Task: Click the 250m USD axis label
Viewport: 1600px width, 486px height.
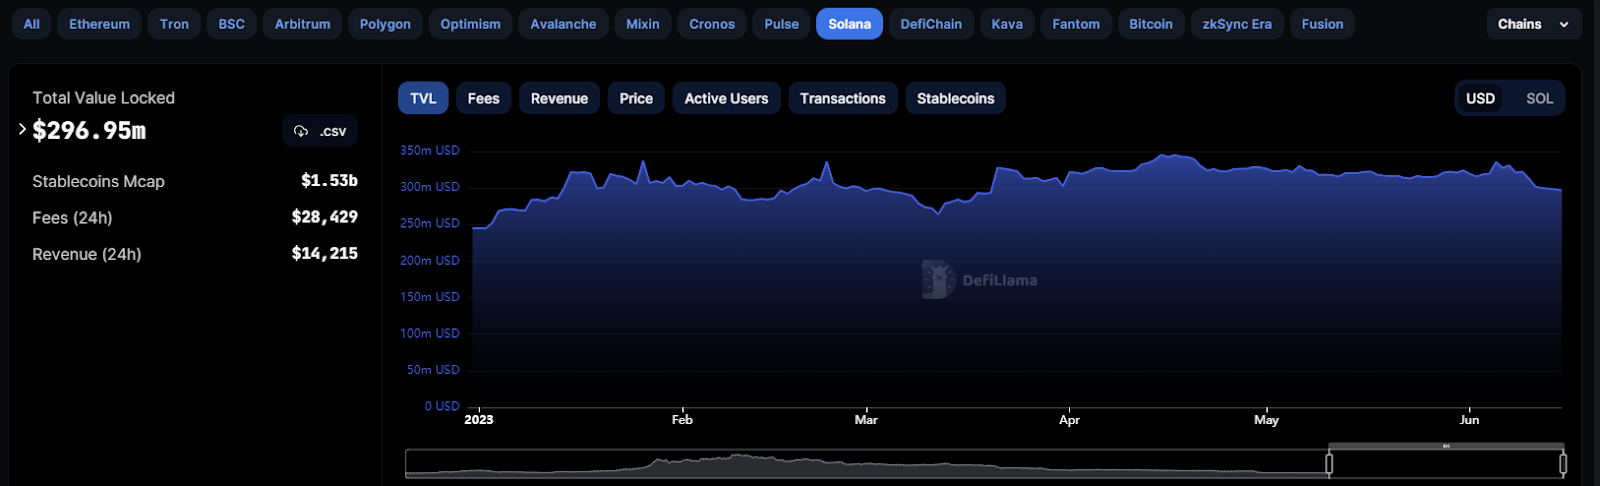Action: [430, 223]
